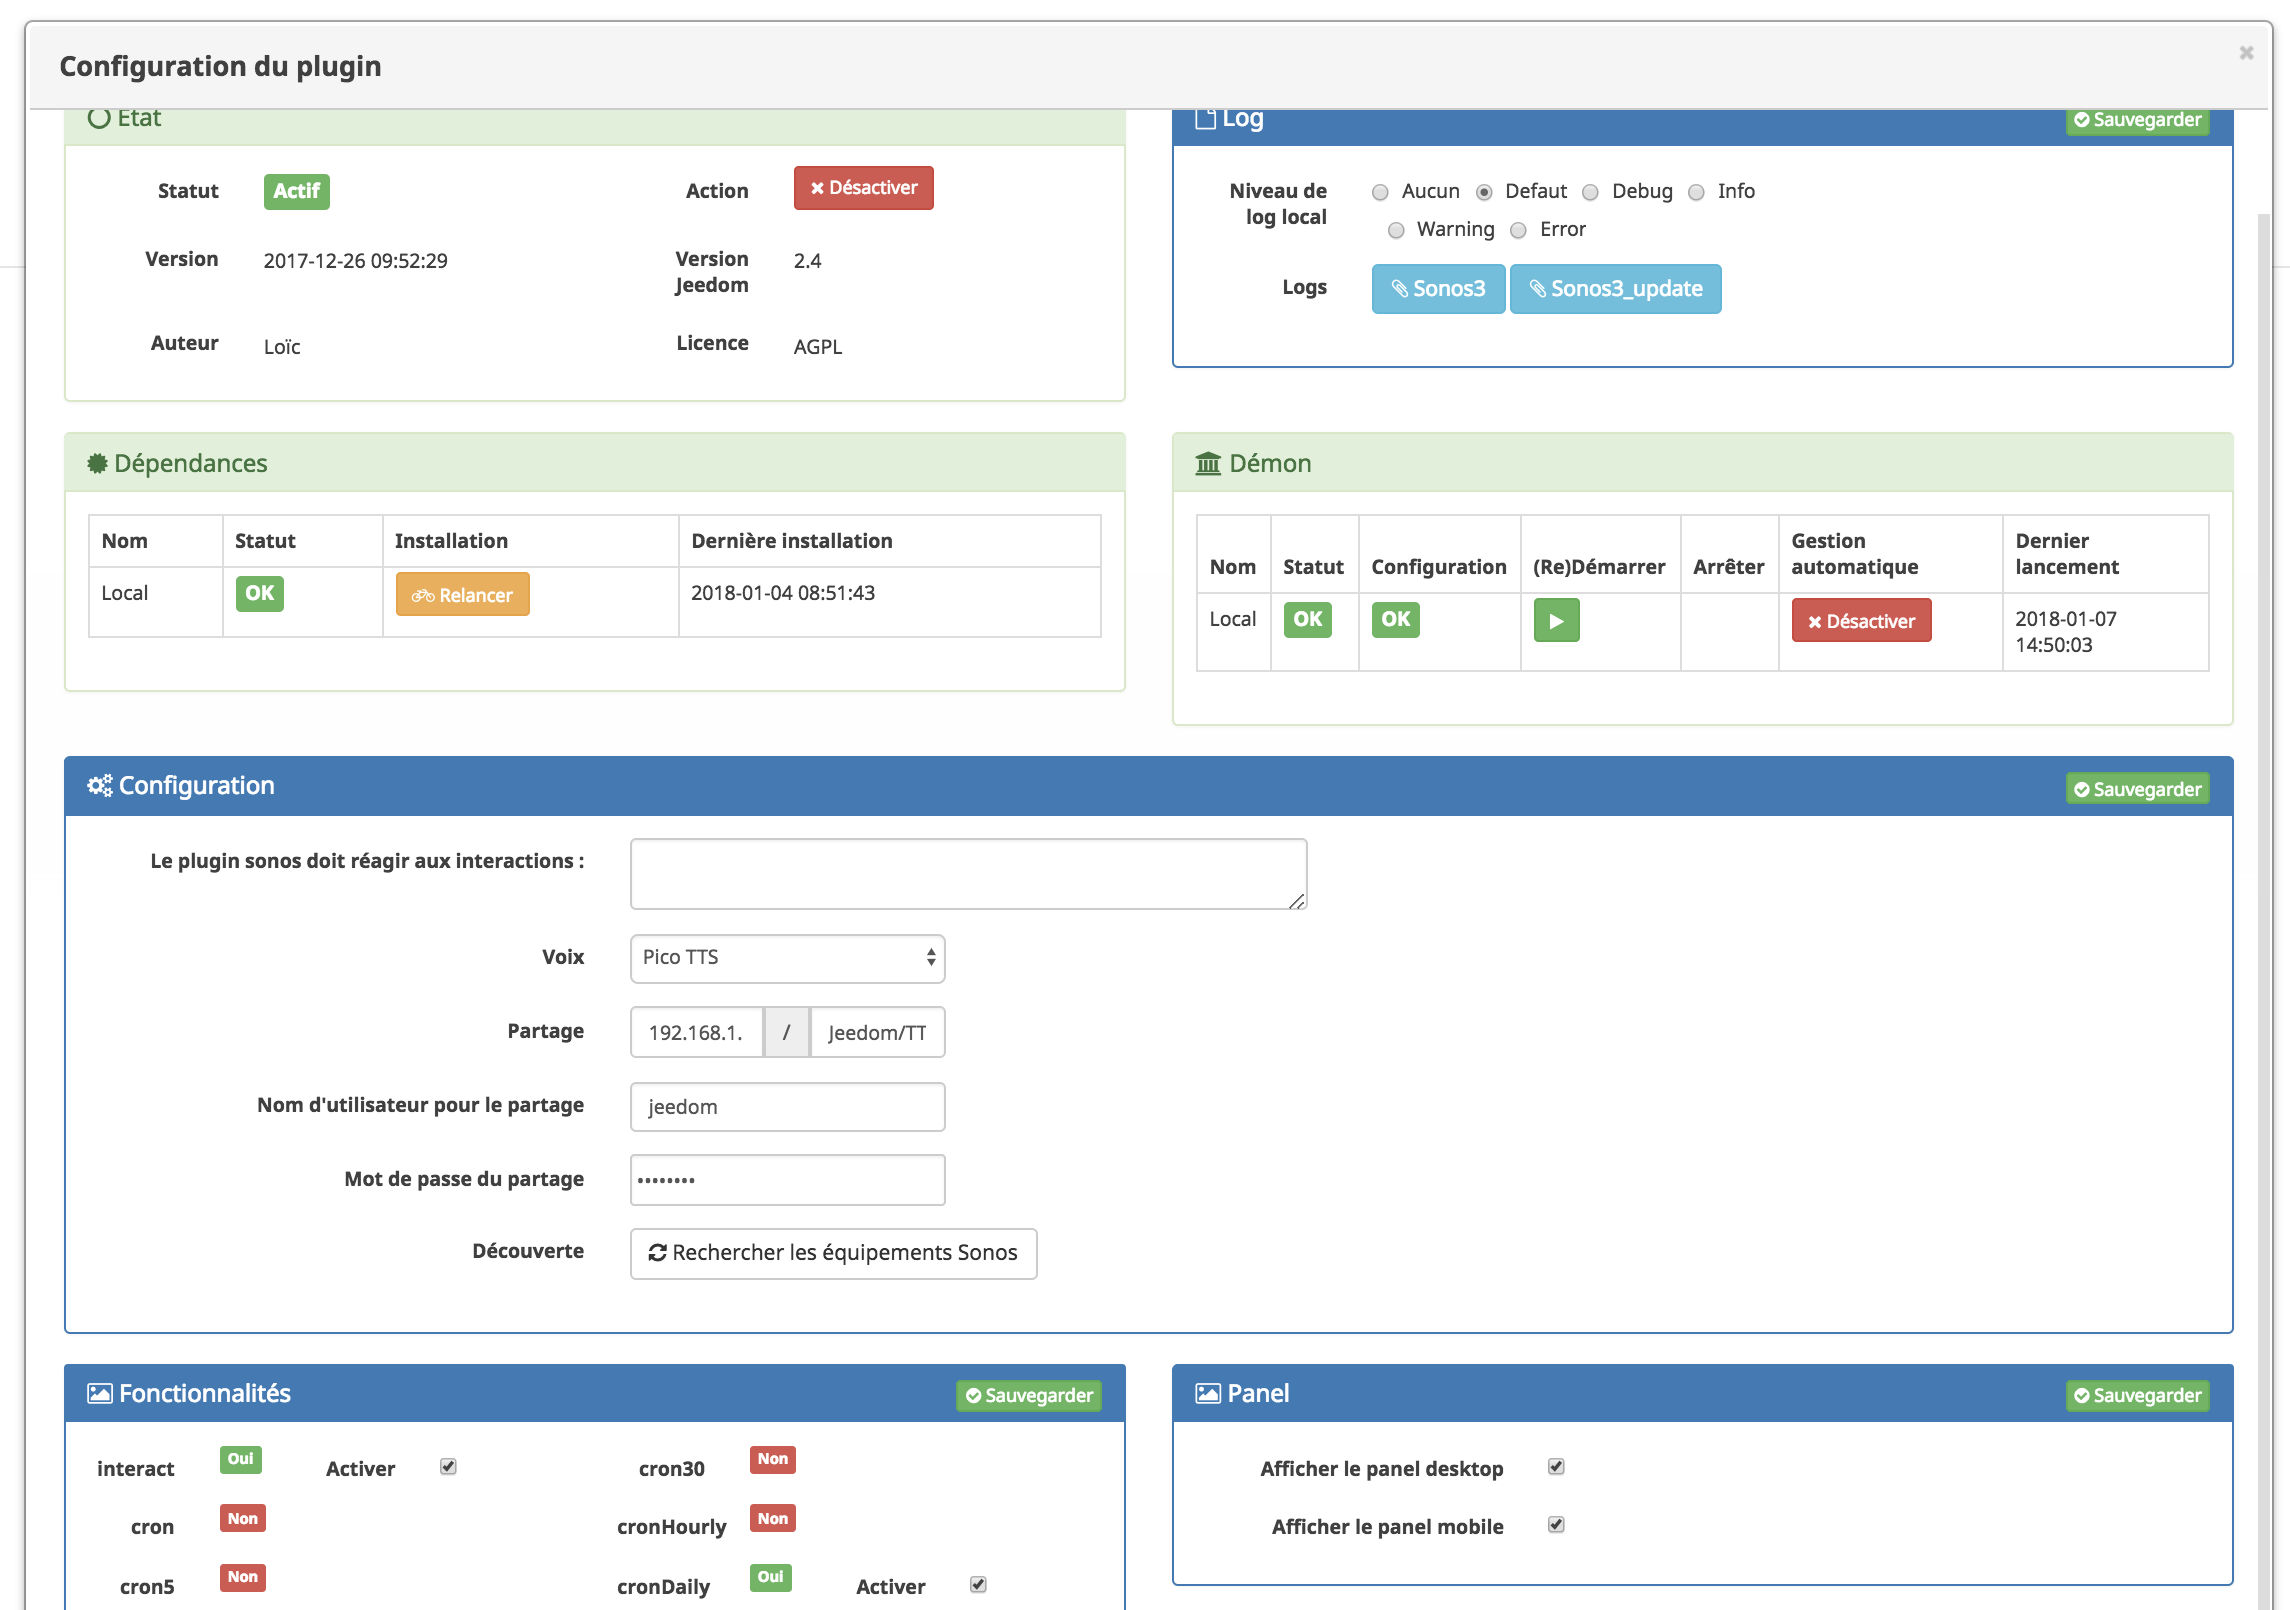The height and width of the screenshot is (1610, 2290).
Task: Click the daemon Configuration OK badge
Action: click(1395, 619)
